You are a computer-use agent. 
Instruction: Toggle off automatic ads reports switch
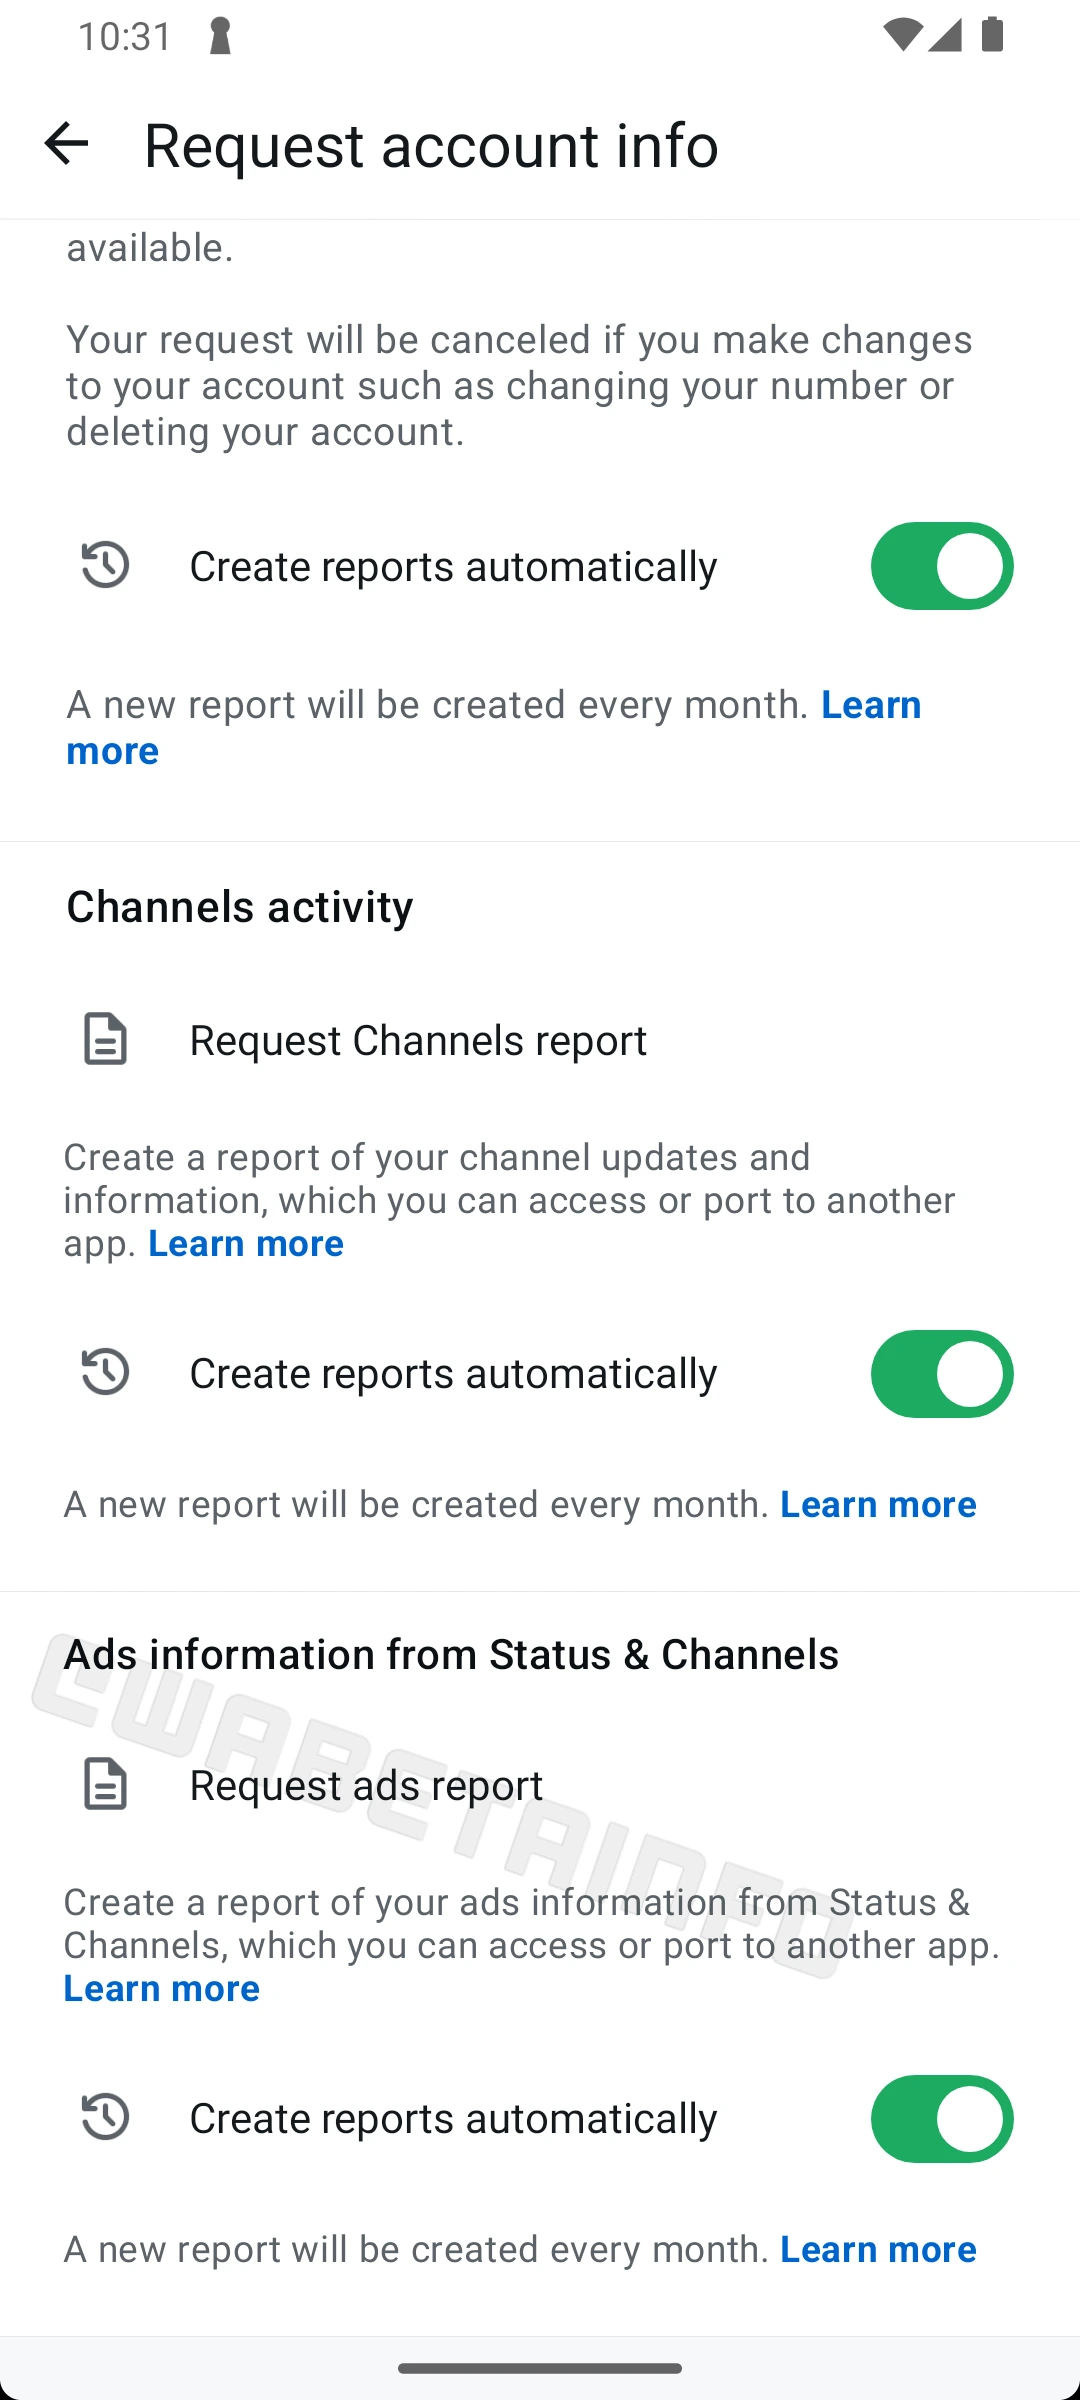click(x=941, y=2118)
